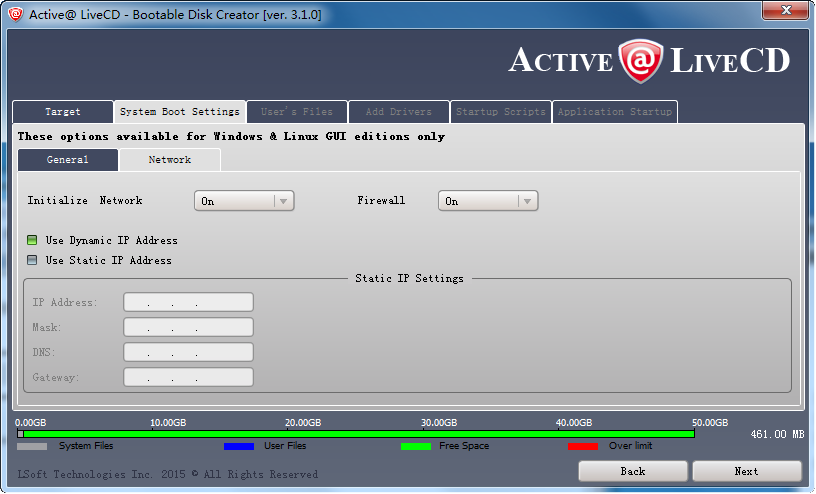Open the Target tab
The height and width of the screenshot is (494, 816).
click(x=62, y=112)
